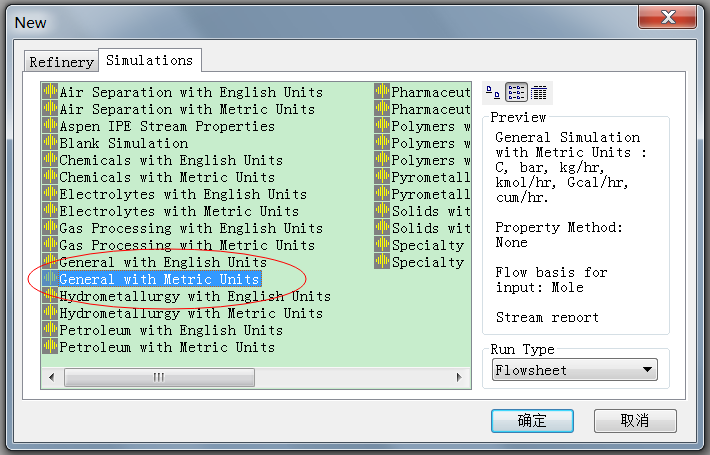Switch to list view mode

516,93
